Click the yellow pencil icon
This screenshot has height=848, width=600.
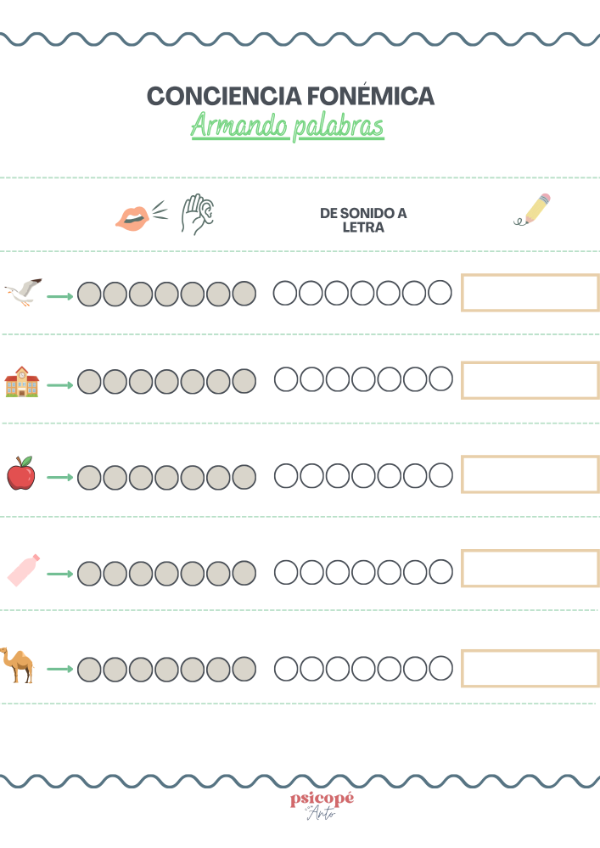pyautogui.click(x=532, y=209)
